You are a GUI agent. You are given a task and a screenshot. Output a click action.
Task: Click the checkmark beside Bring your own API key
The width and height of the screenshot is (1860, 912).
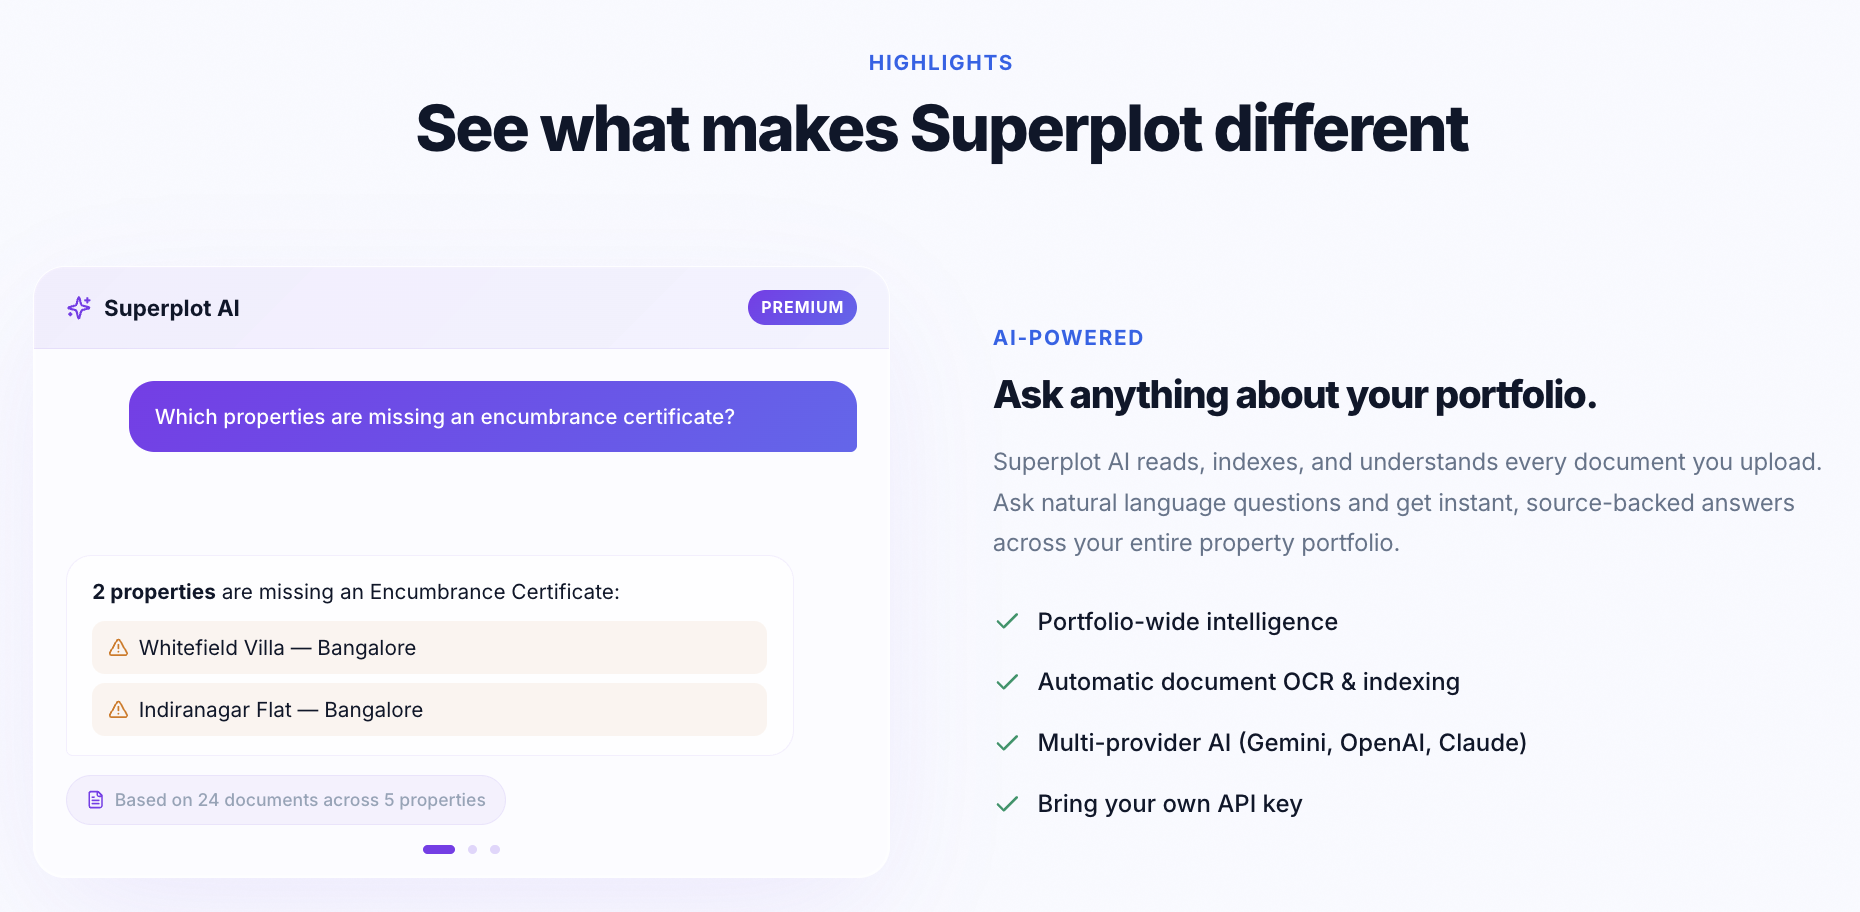[1006, 804]
